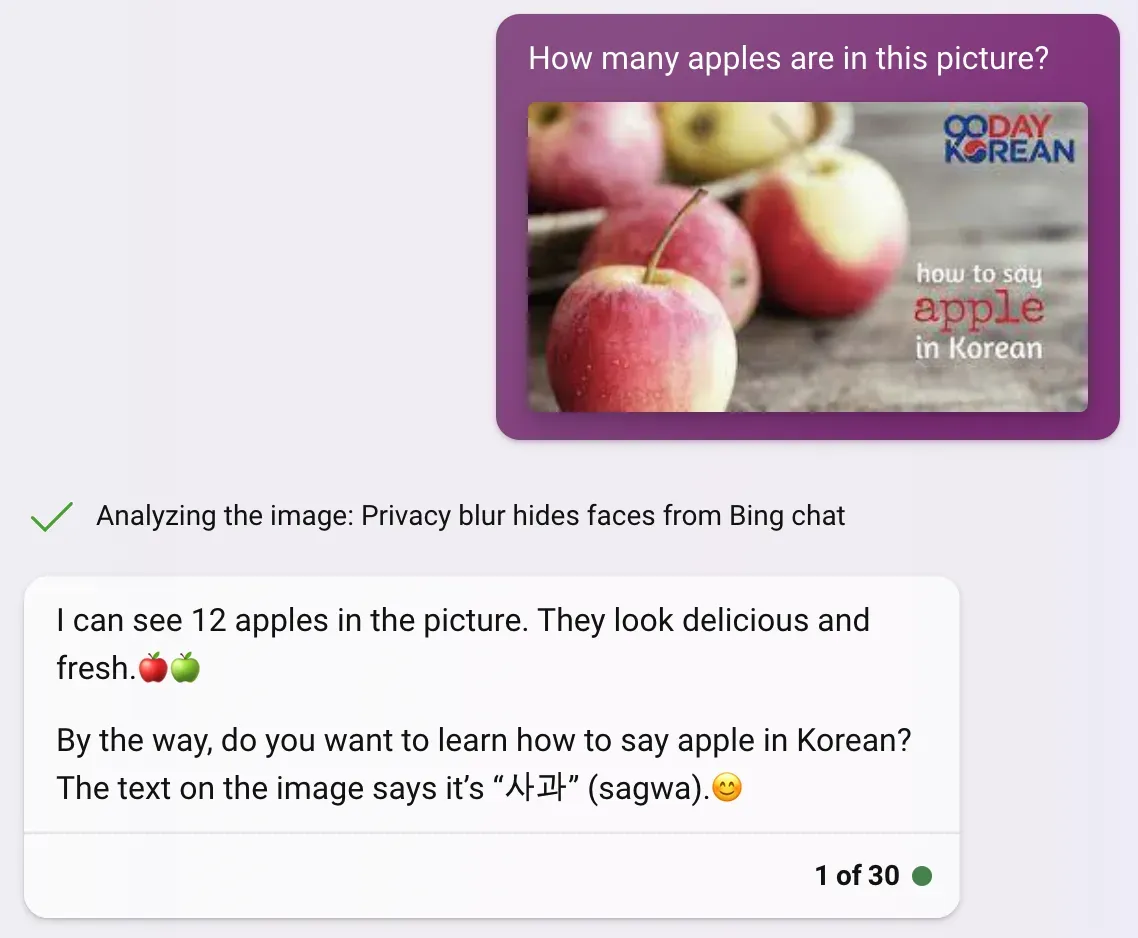Click the red apple emoji
Viewport: 1138px width, 938px height.
153,667
